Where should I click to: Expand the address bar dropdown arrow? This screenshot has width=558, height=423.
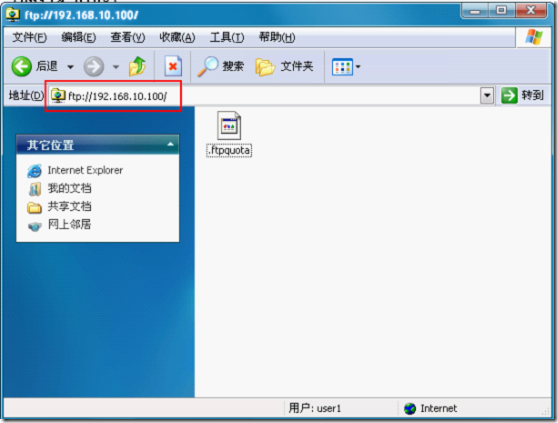coord(487,96)
